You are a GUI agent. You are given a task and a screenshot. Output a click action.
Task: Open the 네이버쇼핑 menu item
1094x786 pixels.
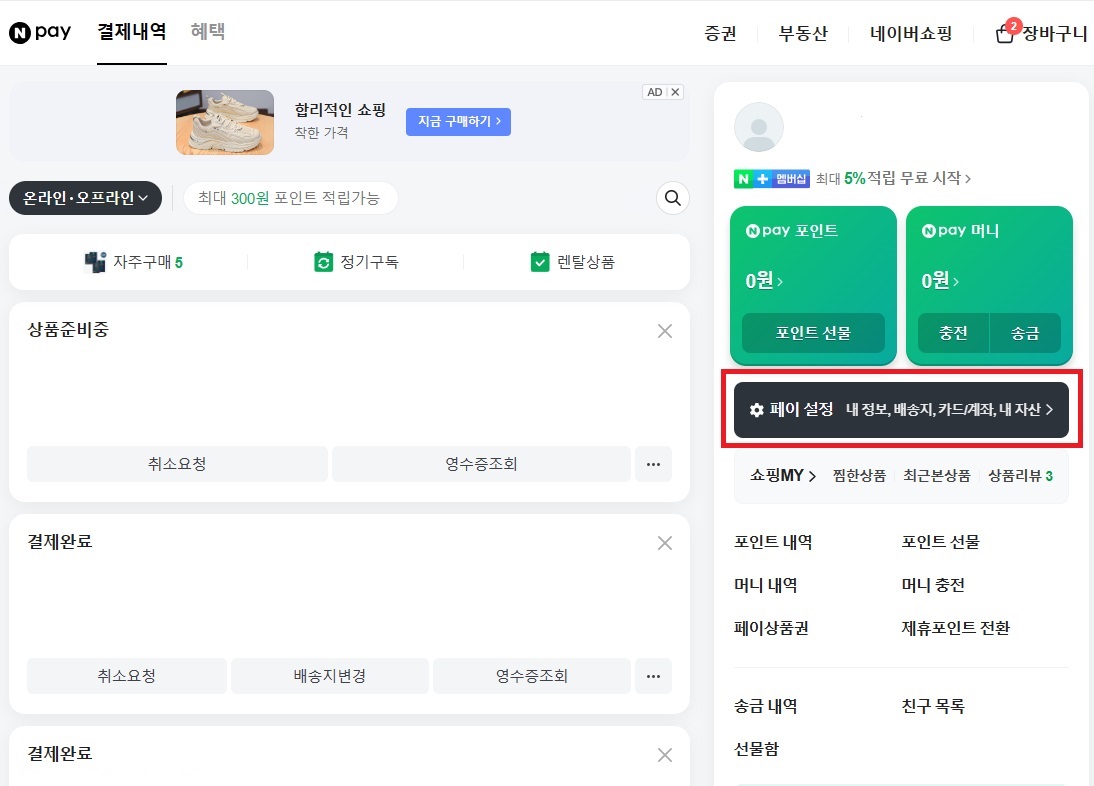911,33
